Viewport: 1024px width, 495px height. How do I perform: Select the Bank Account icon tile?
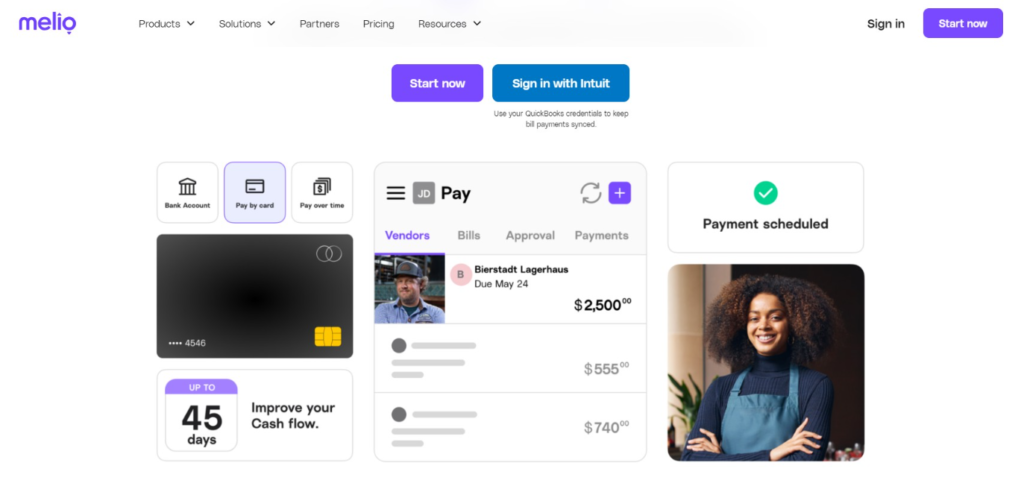tap(187, 193)
